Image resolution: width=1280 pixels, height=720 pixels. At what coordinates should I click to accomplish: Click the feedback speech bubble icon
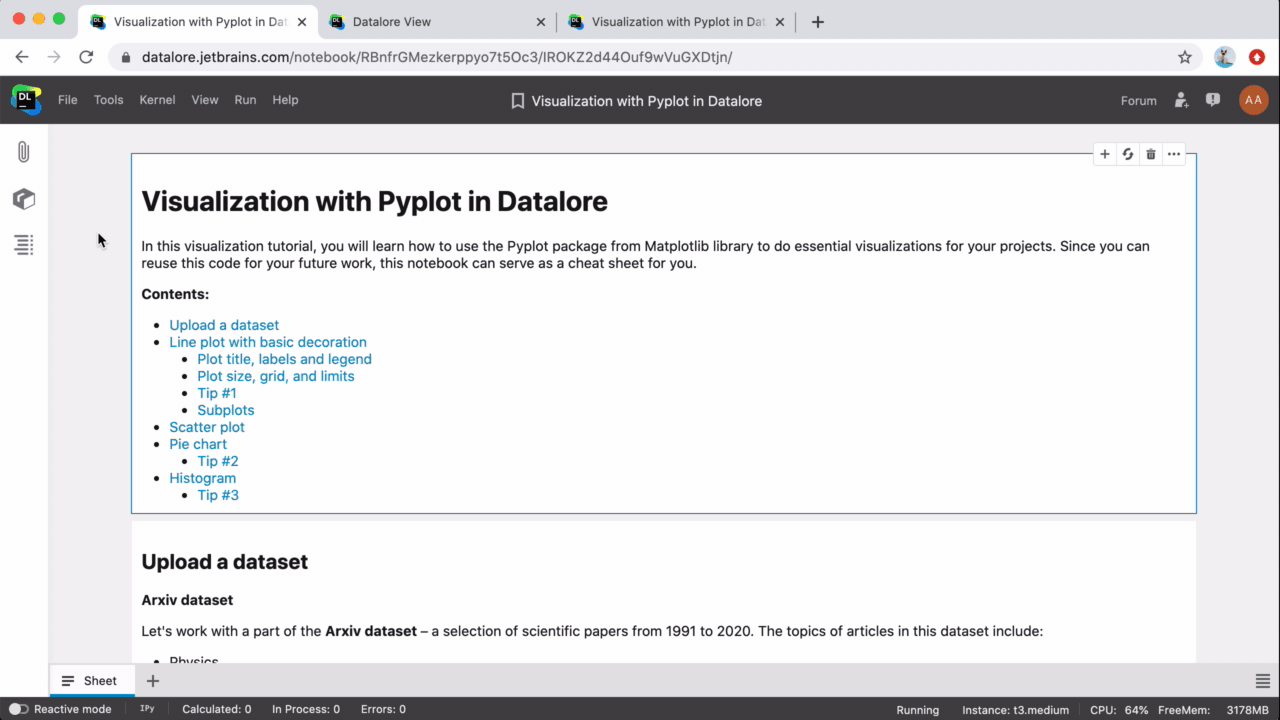[1213, 100]
